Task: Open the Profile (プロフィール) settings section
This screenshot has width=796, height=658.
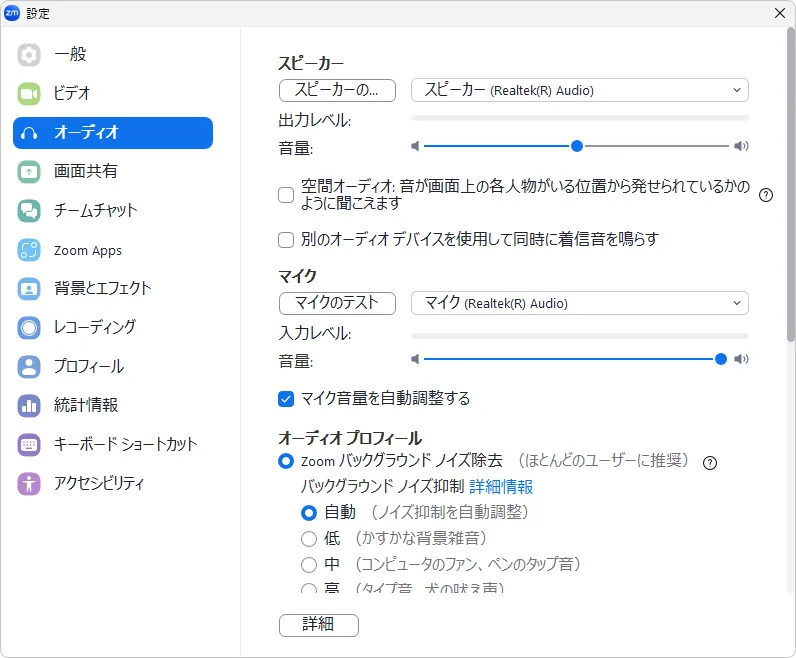Action: pyautogui.click(x=88, y=366)
